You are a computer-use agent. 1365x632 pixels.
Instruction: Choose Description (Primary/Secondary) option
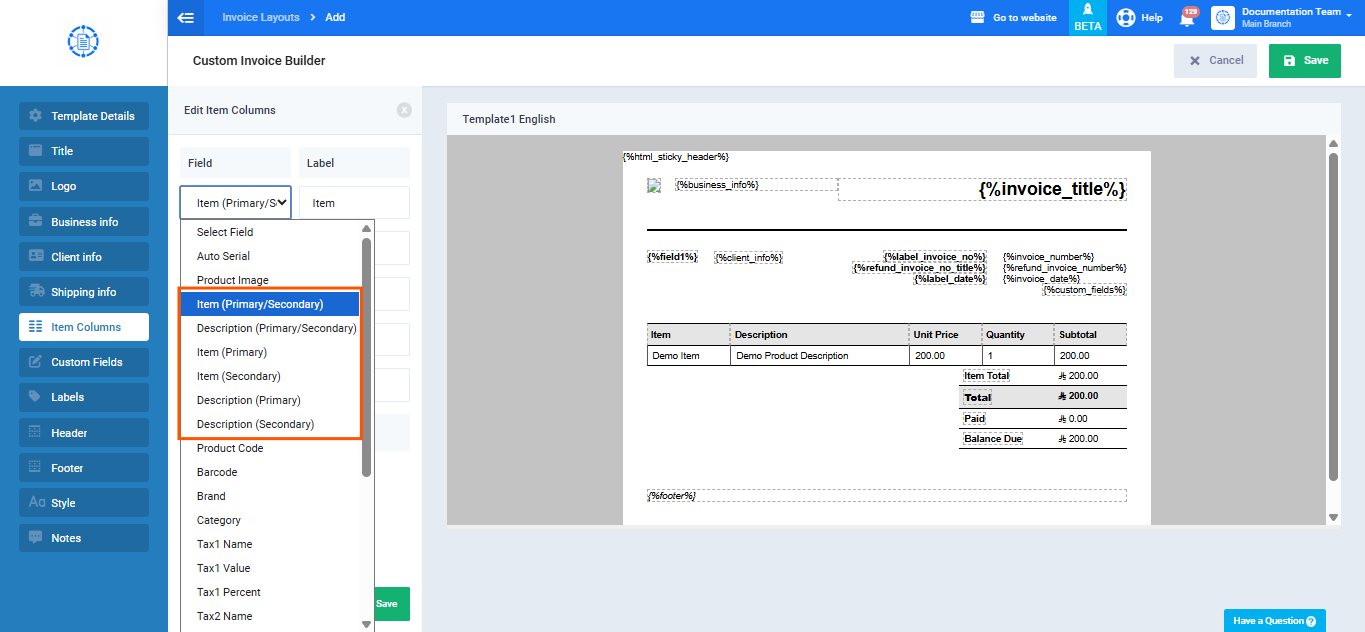point(270,328)
